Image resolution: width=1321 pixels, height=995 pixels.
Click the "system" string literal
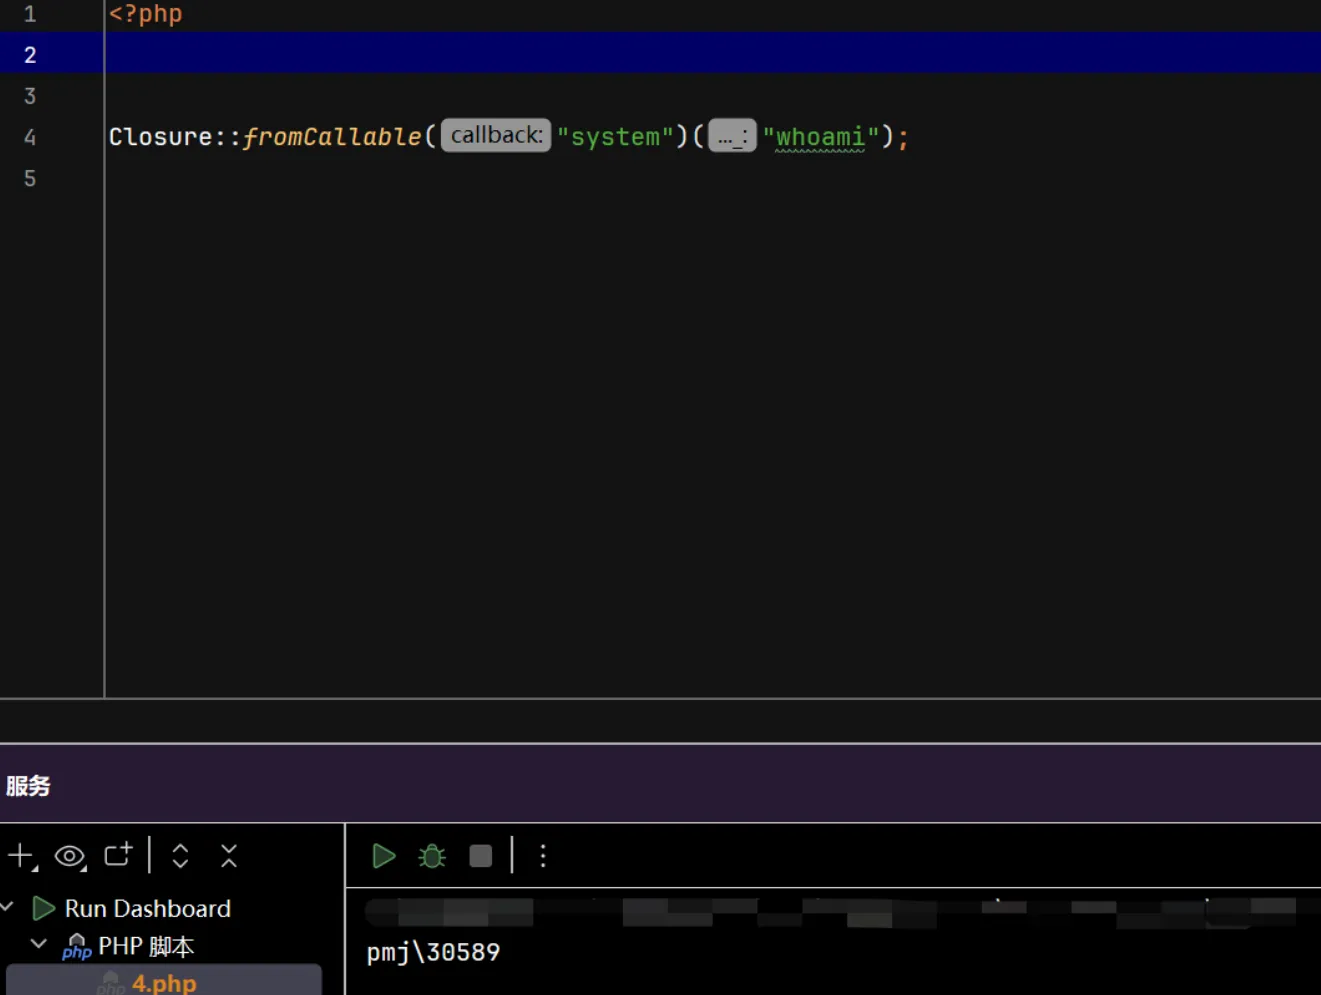click(616, 137)
